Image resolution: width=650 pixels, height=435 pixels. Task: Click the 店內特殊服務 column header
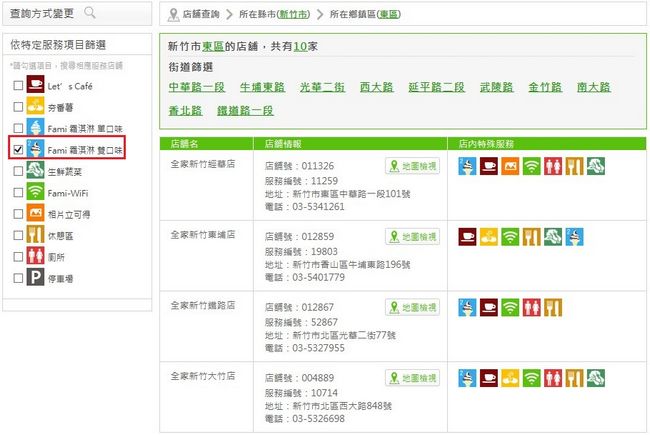coord(486,144)
